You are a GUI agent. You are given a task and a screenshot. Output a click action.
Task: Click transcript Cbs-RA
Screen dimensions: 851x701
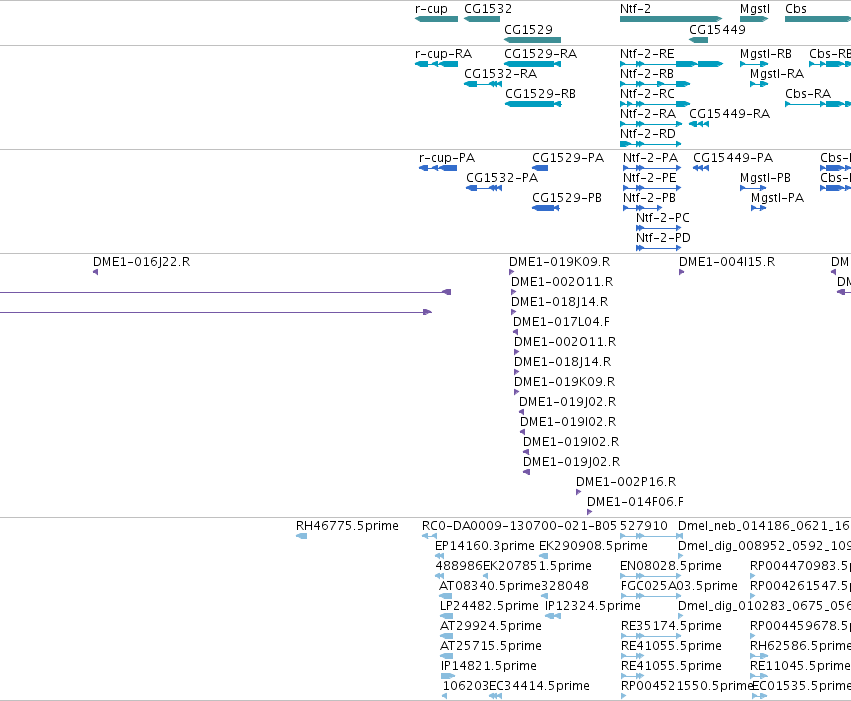click(x=808, y=94)
